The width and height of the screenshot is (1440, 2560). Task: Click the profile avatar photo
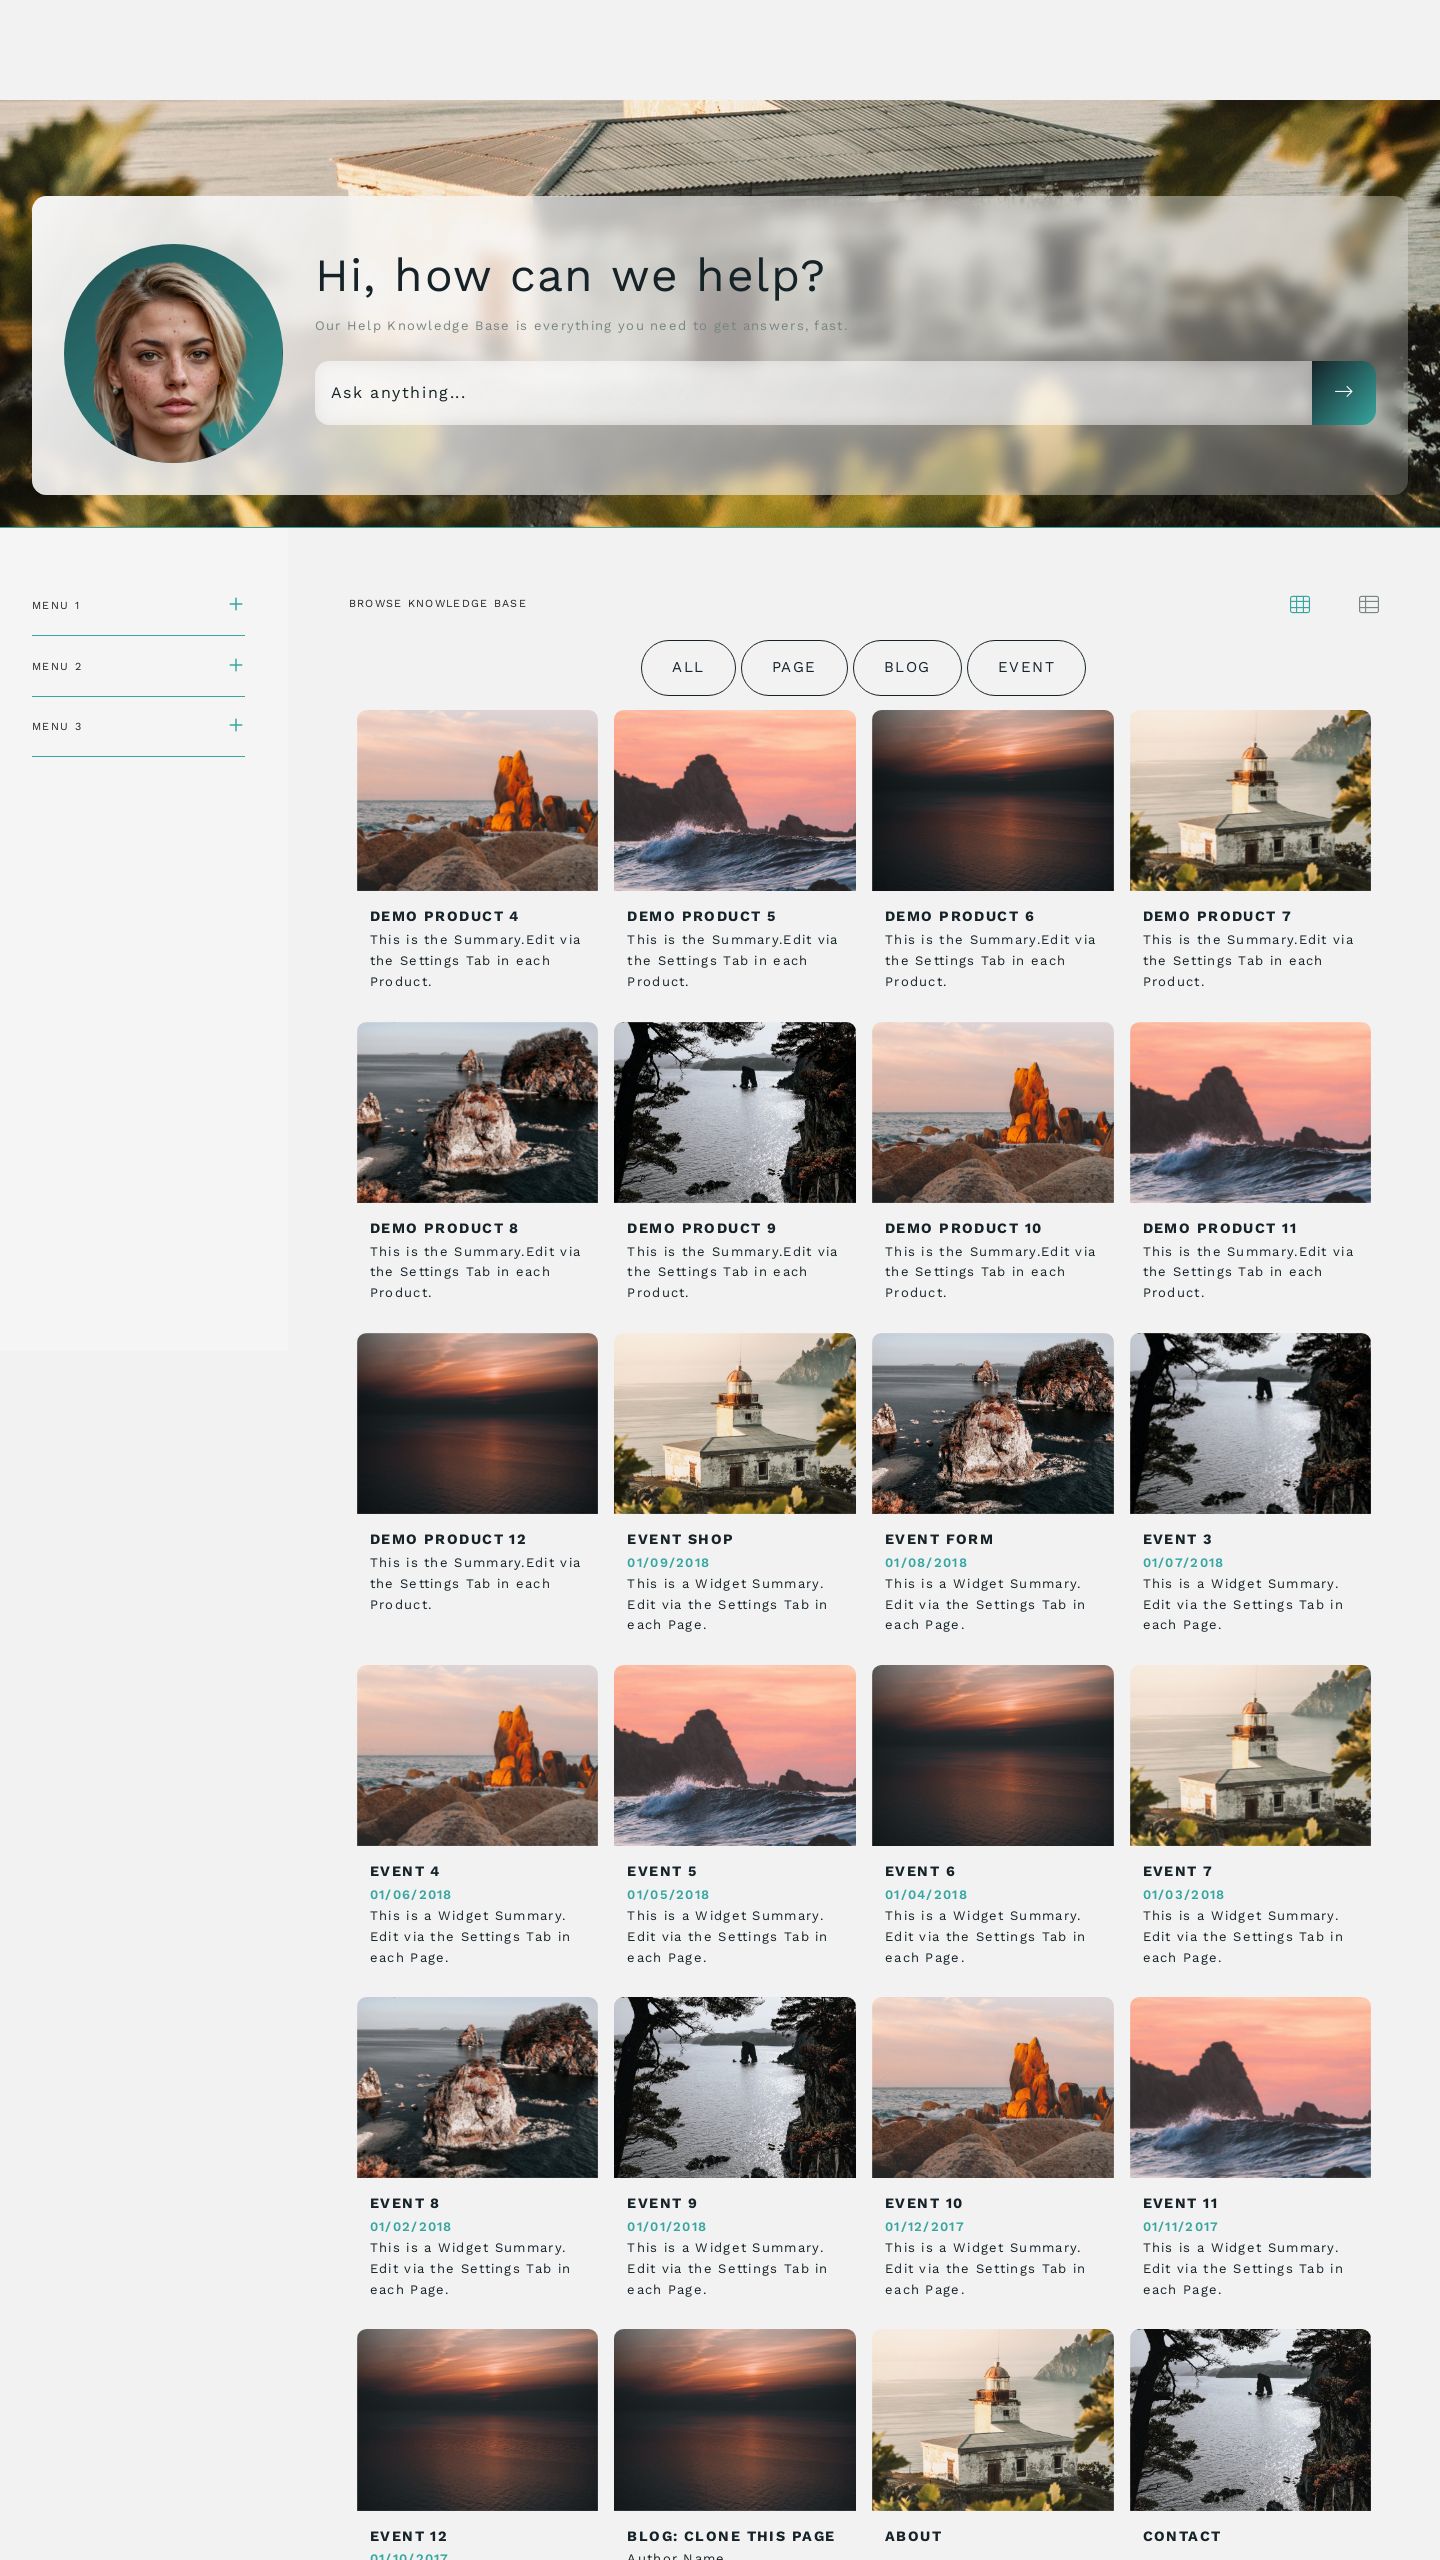(x=173, y=353)
